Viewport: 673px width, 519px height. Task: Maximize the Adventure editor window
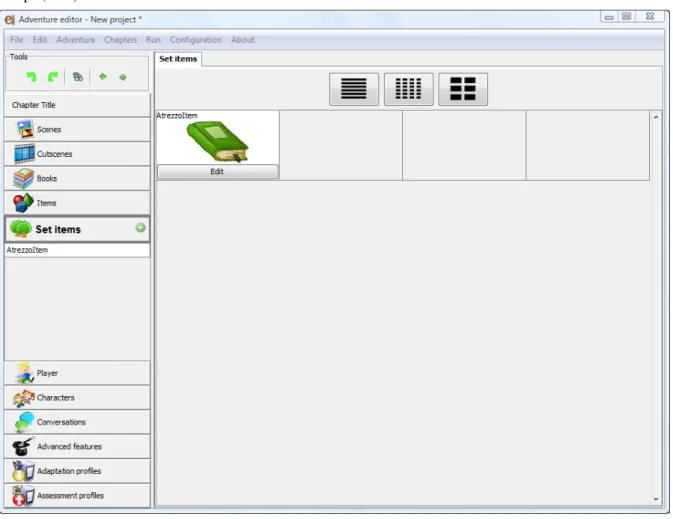tap(627, 17)
